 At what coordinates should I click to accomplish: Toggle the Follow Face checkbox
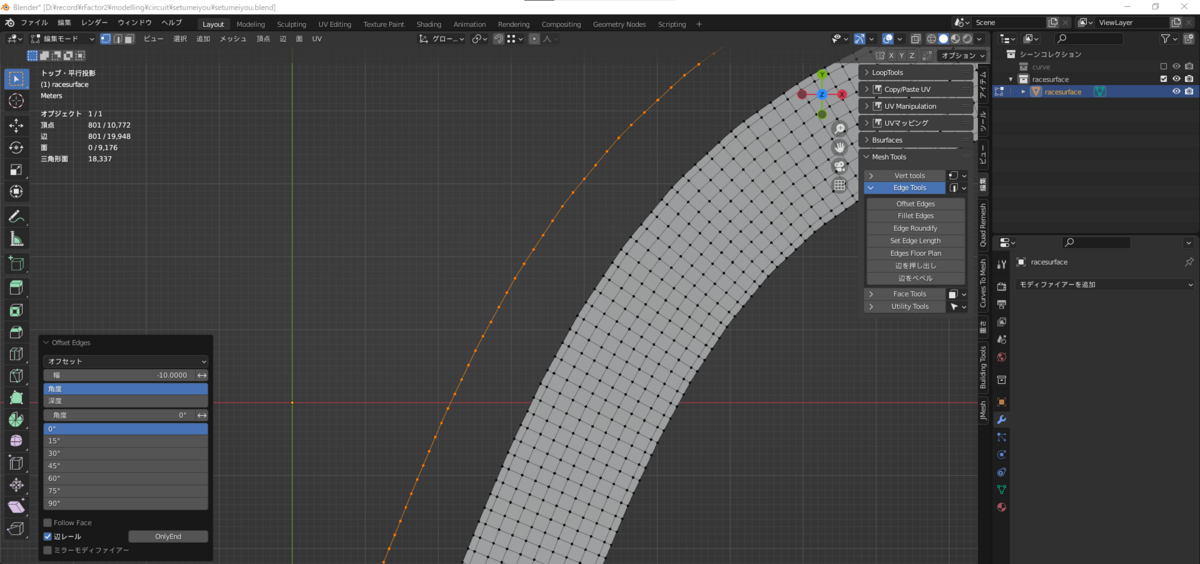(48, 523)
